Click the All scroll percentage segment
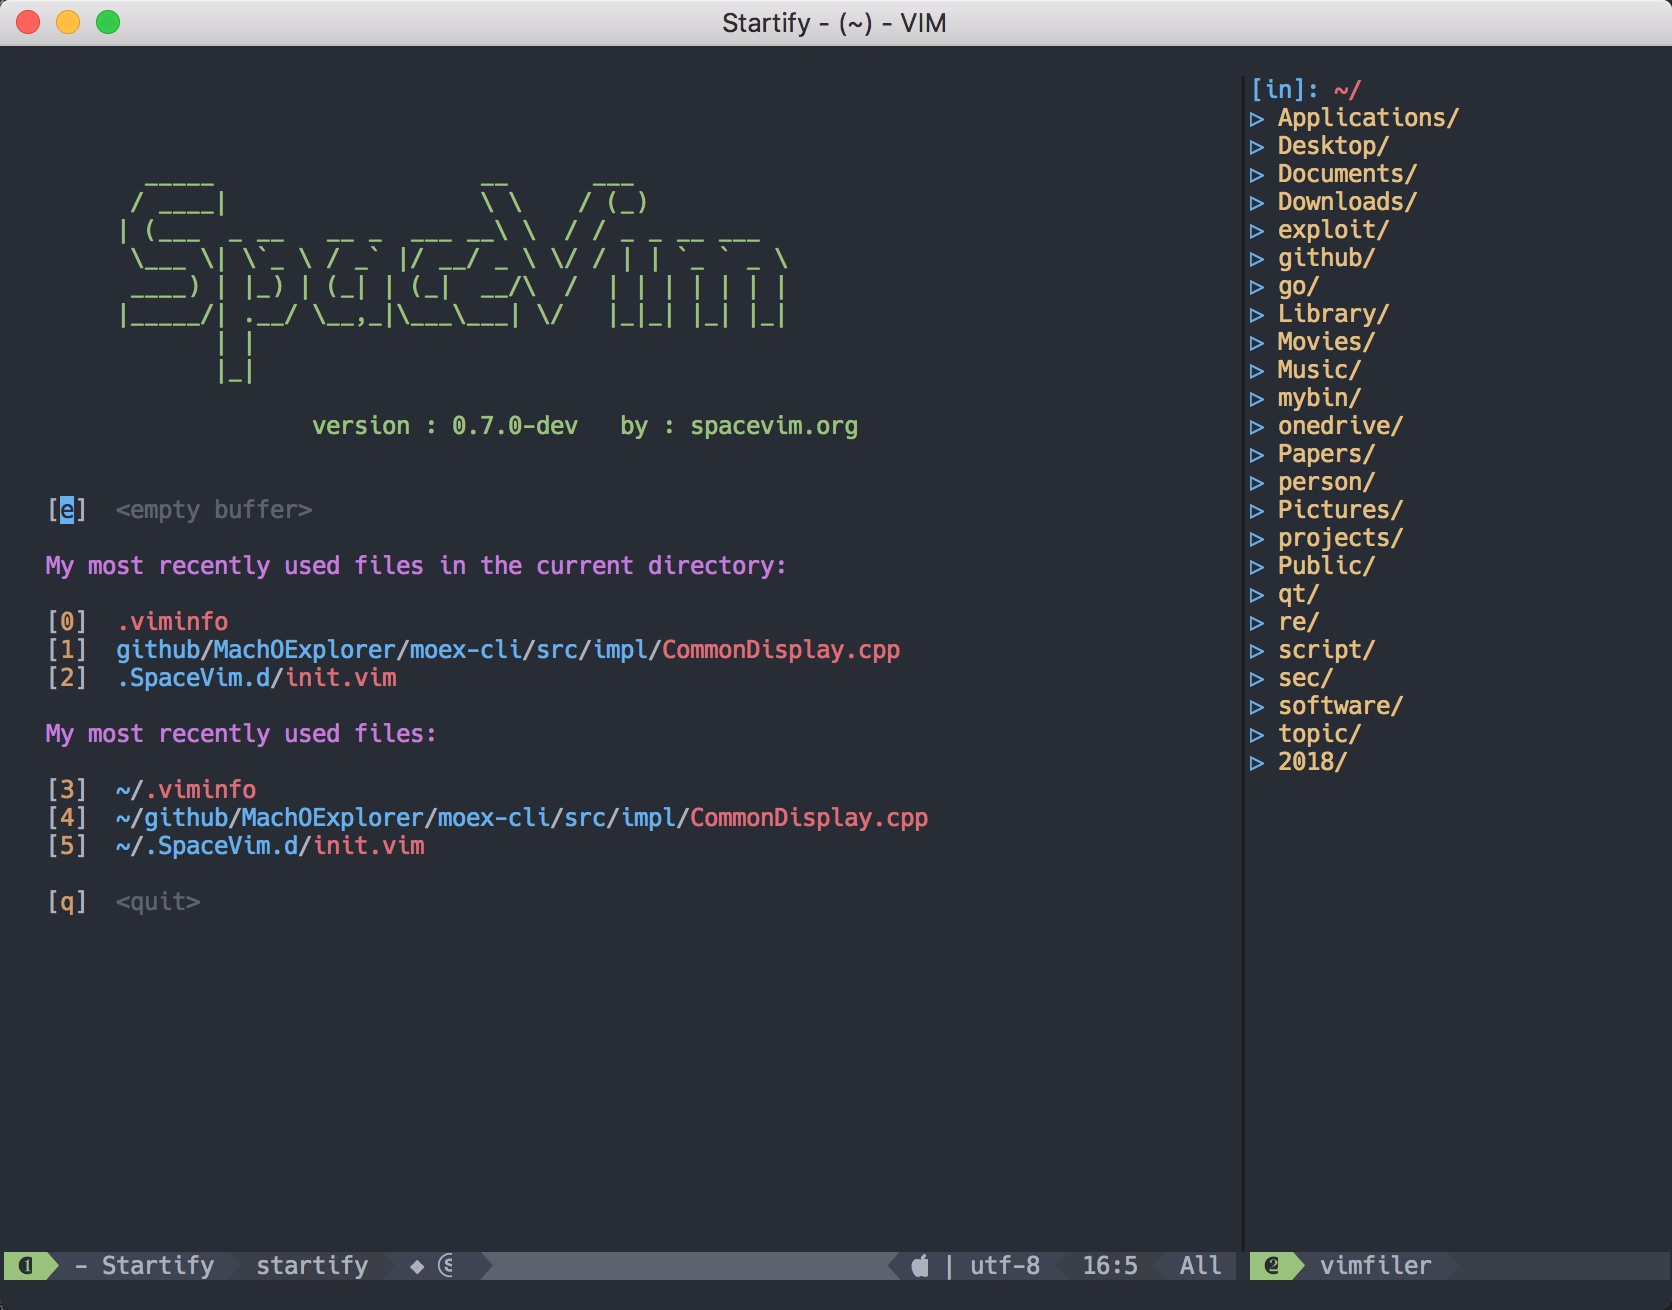Viewport: 1672px width, 1310px height. coord(1200,1266)
